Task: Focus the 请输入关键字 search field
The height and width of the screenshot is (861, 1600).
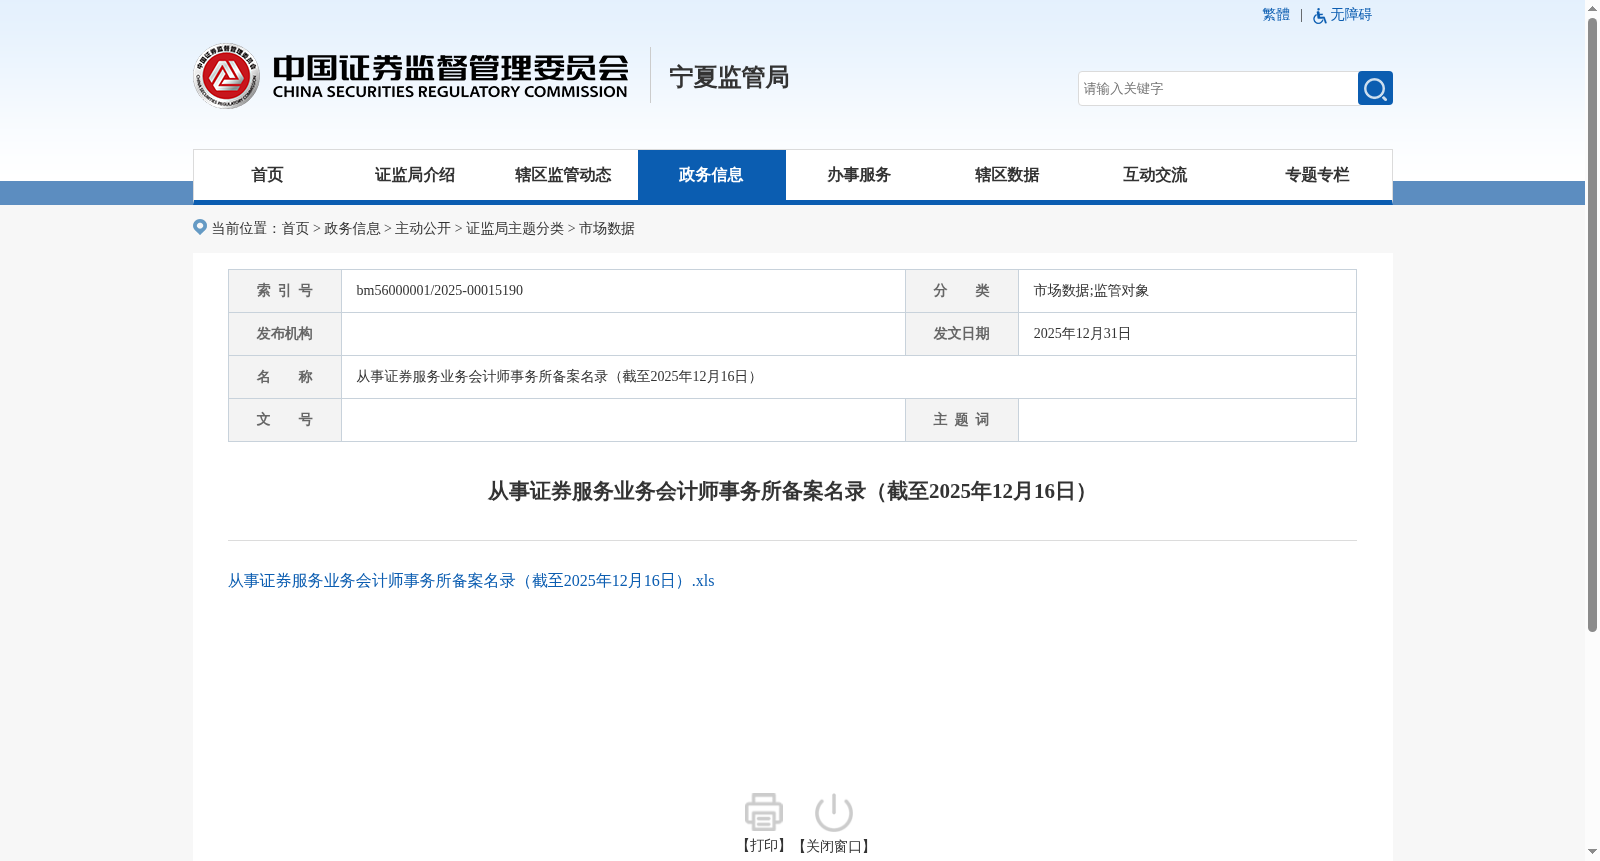Action: pyautogui.click(x=1218, y=88)
